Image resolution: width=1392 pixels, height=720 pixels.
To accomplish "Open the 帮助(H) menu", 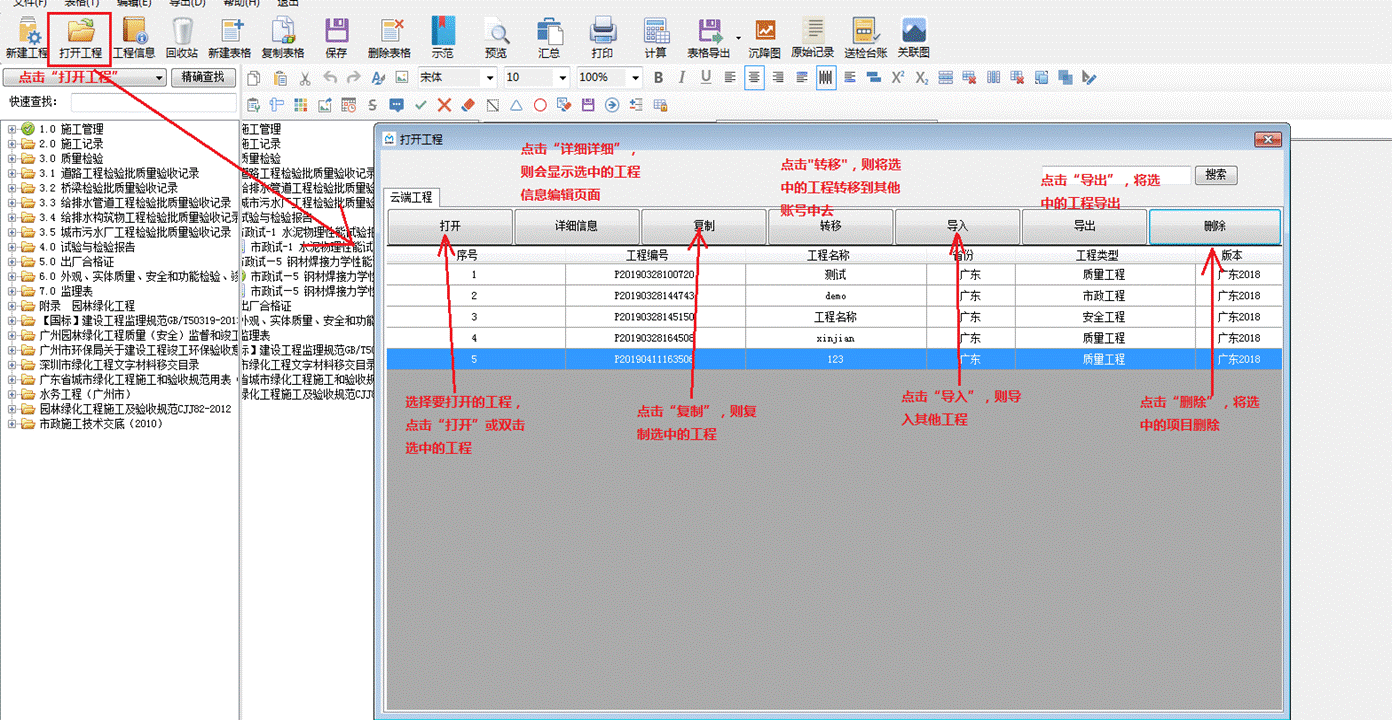I will click(242, 4).
